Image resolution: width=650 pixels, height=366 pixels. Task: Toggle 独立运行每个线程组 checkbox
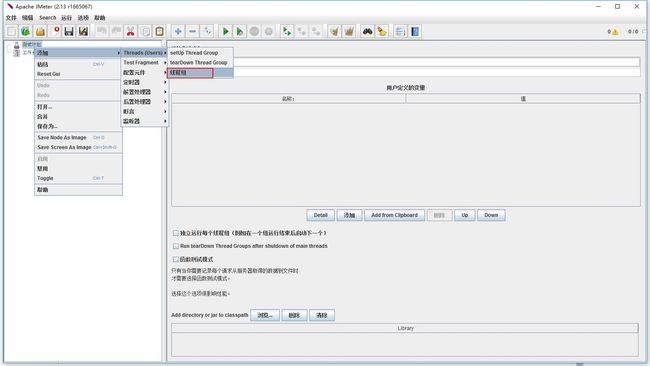click(176, 233)
